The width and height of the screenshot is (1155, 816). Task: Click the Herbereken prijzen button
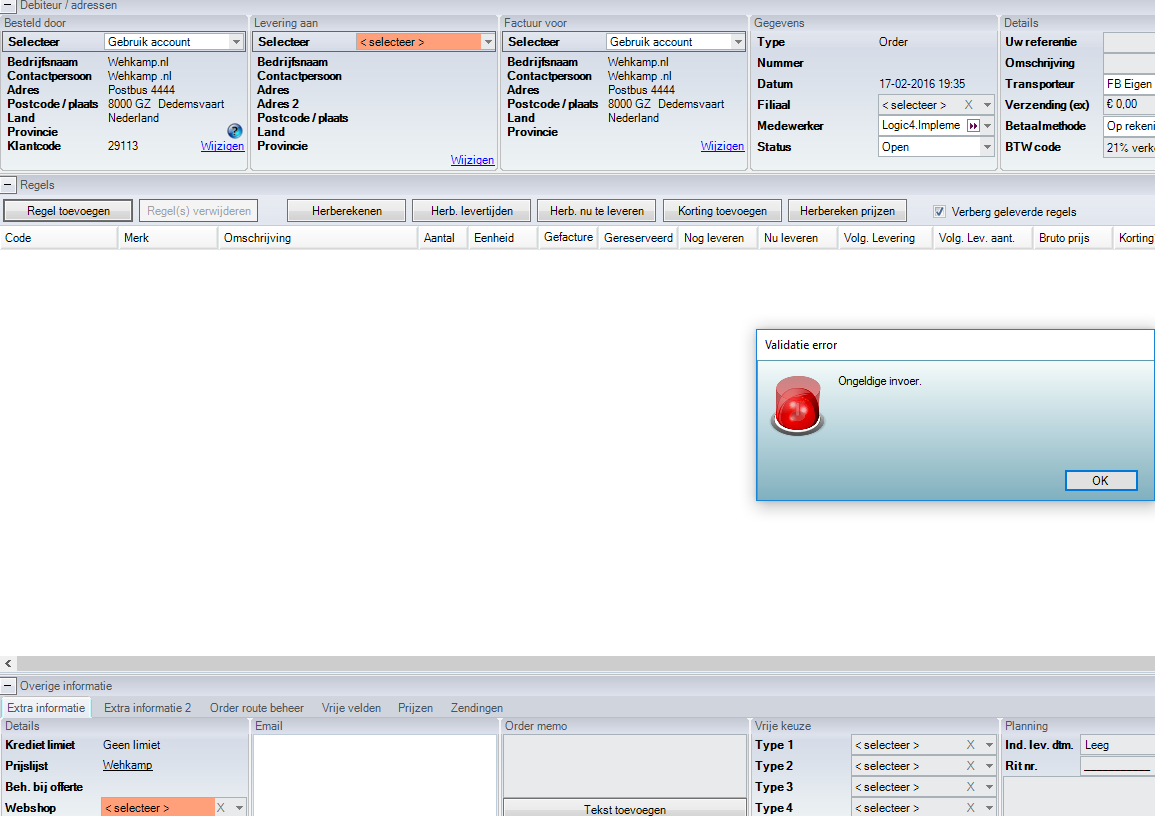pos(847,211)
